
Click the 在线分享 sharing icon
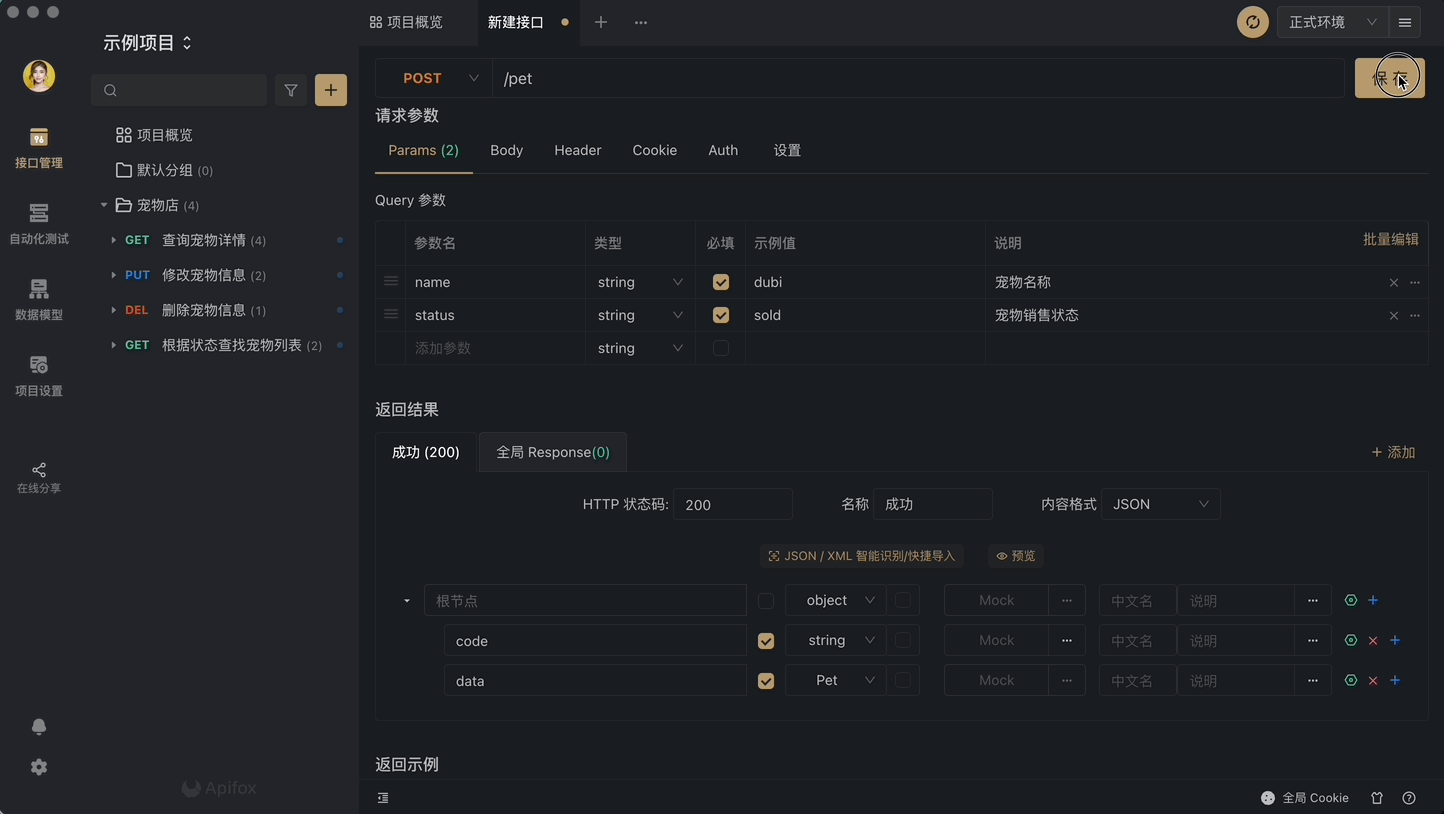38,470
